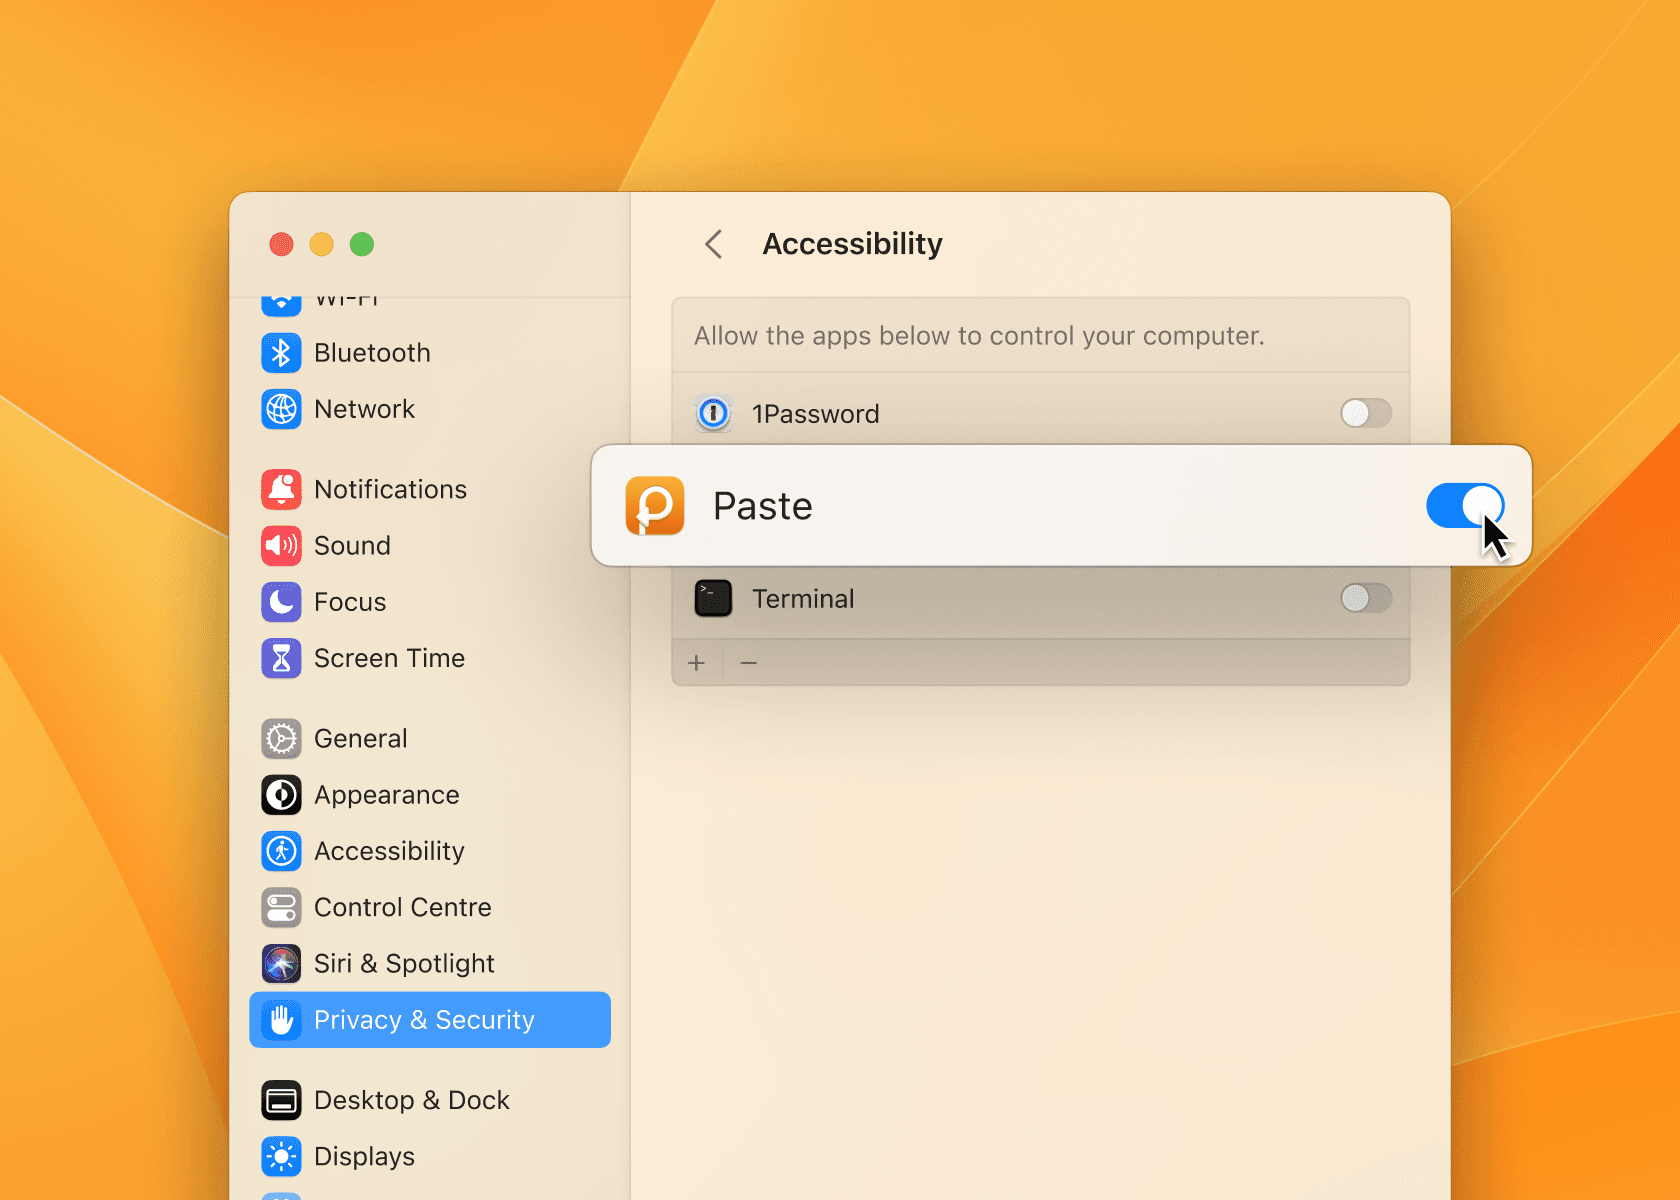Viewport: 1680px width, 1200px height.
Task: Open Appearance settings in the sidebar
Action: pyautogui.click(x=386, y=795)
